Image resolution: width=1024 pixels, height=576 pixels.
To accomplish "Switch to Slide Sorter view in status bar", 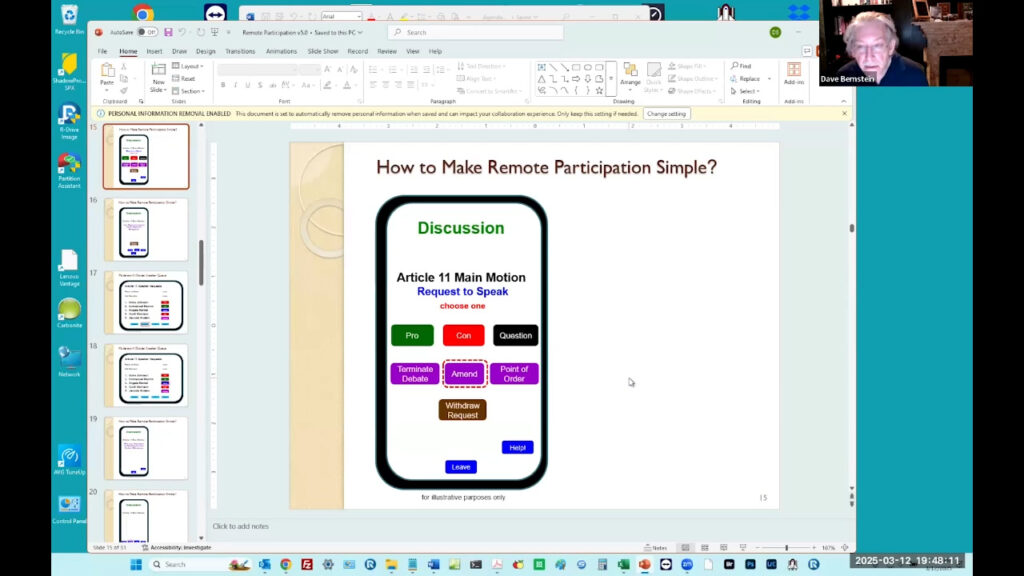I will point(705,547).
